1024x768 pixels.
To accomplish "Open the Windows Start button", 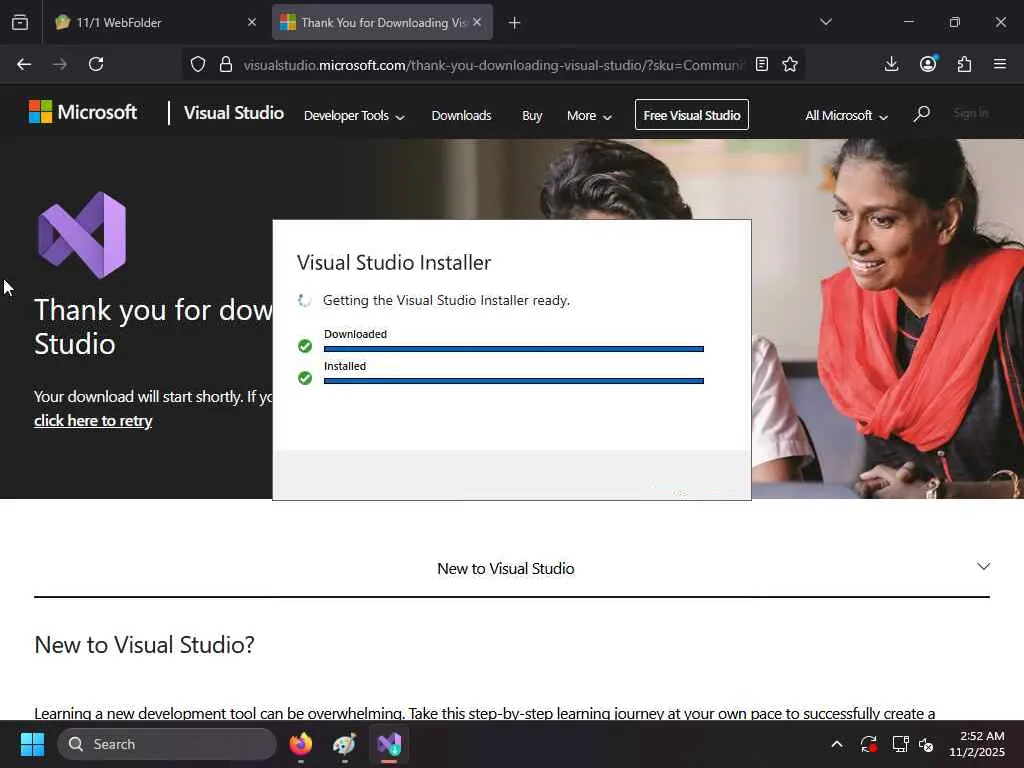I will 32,744.
